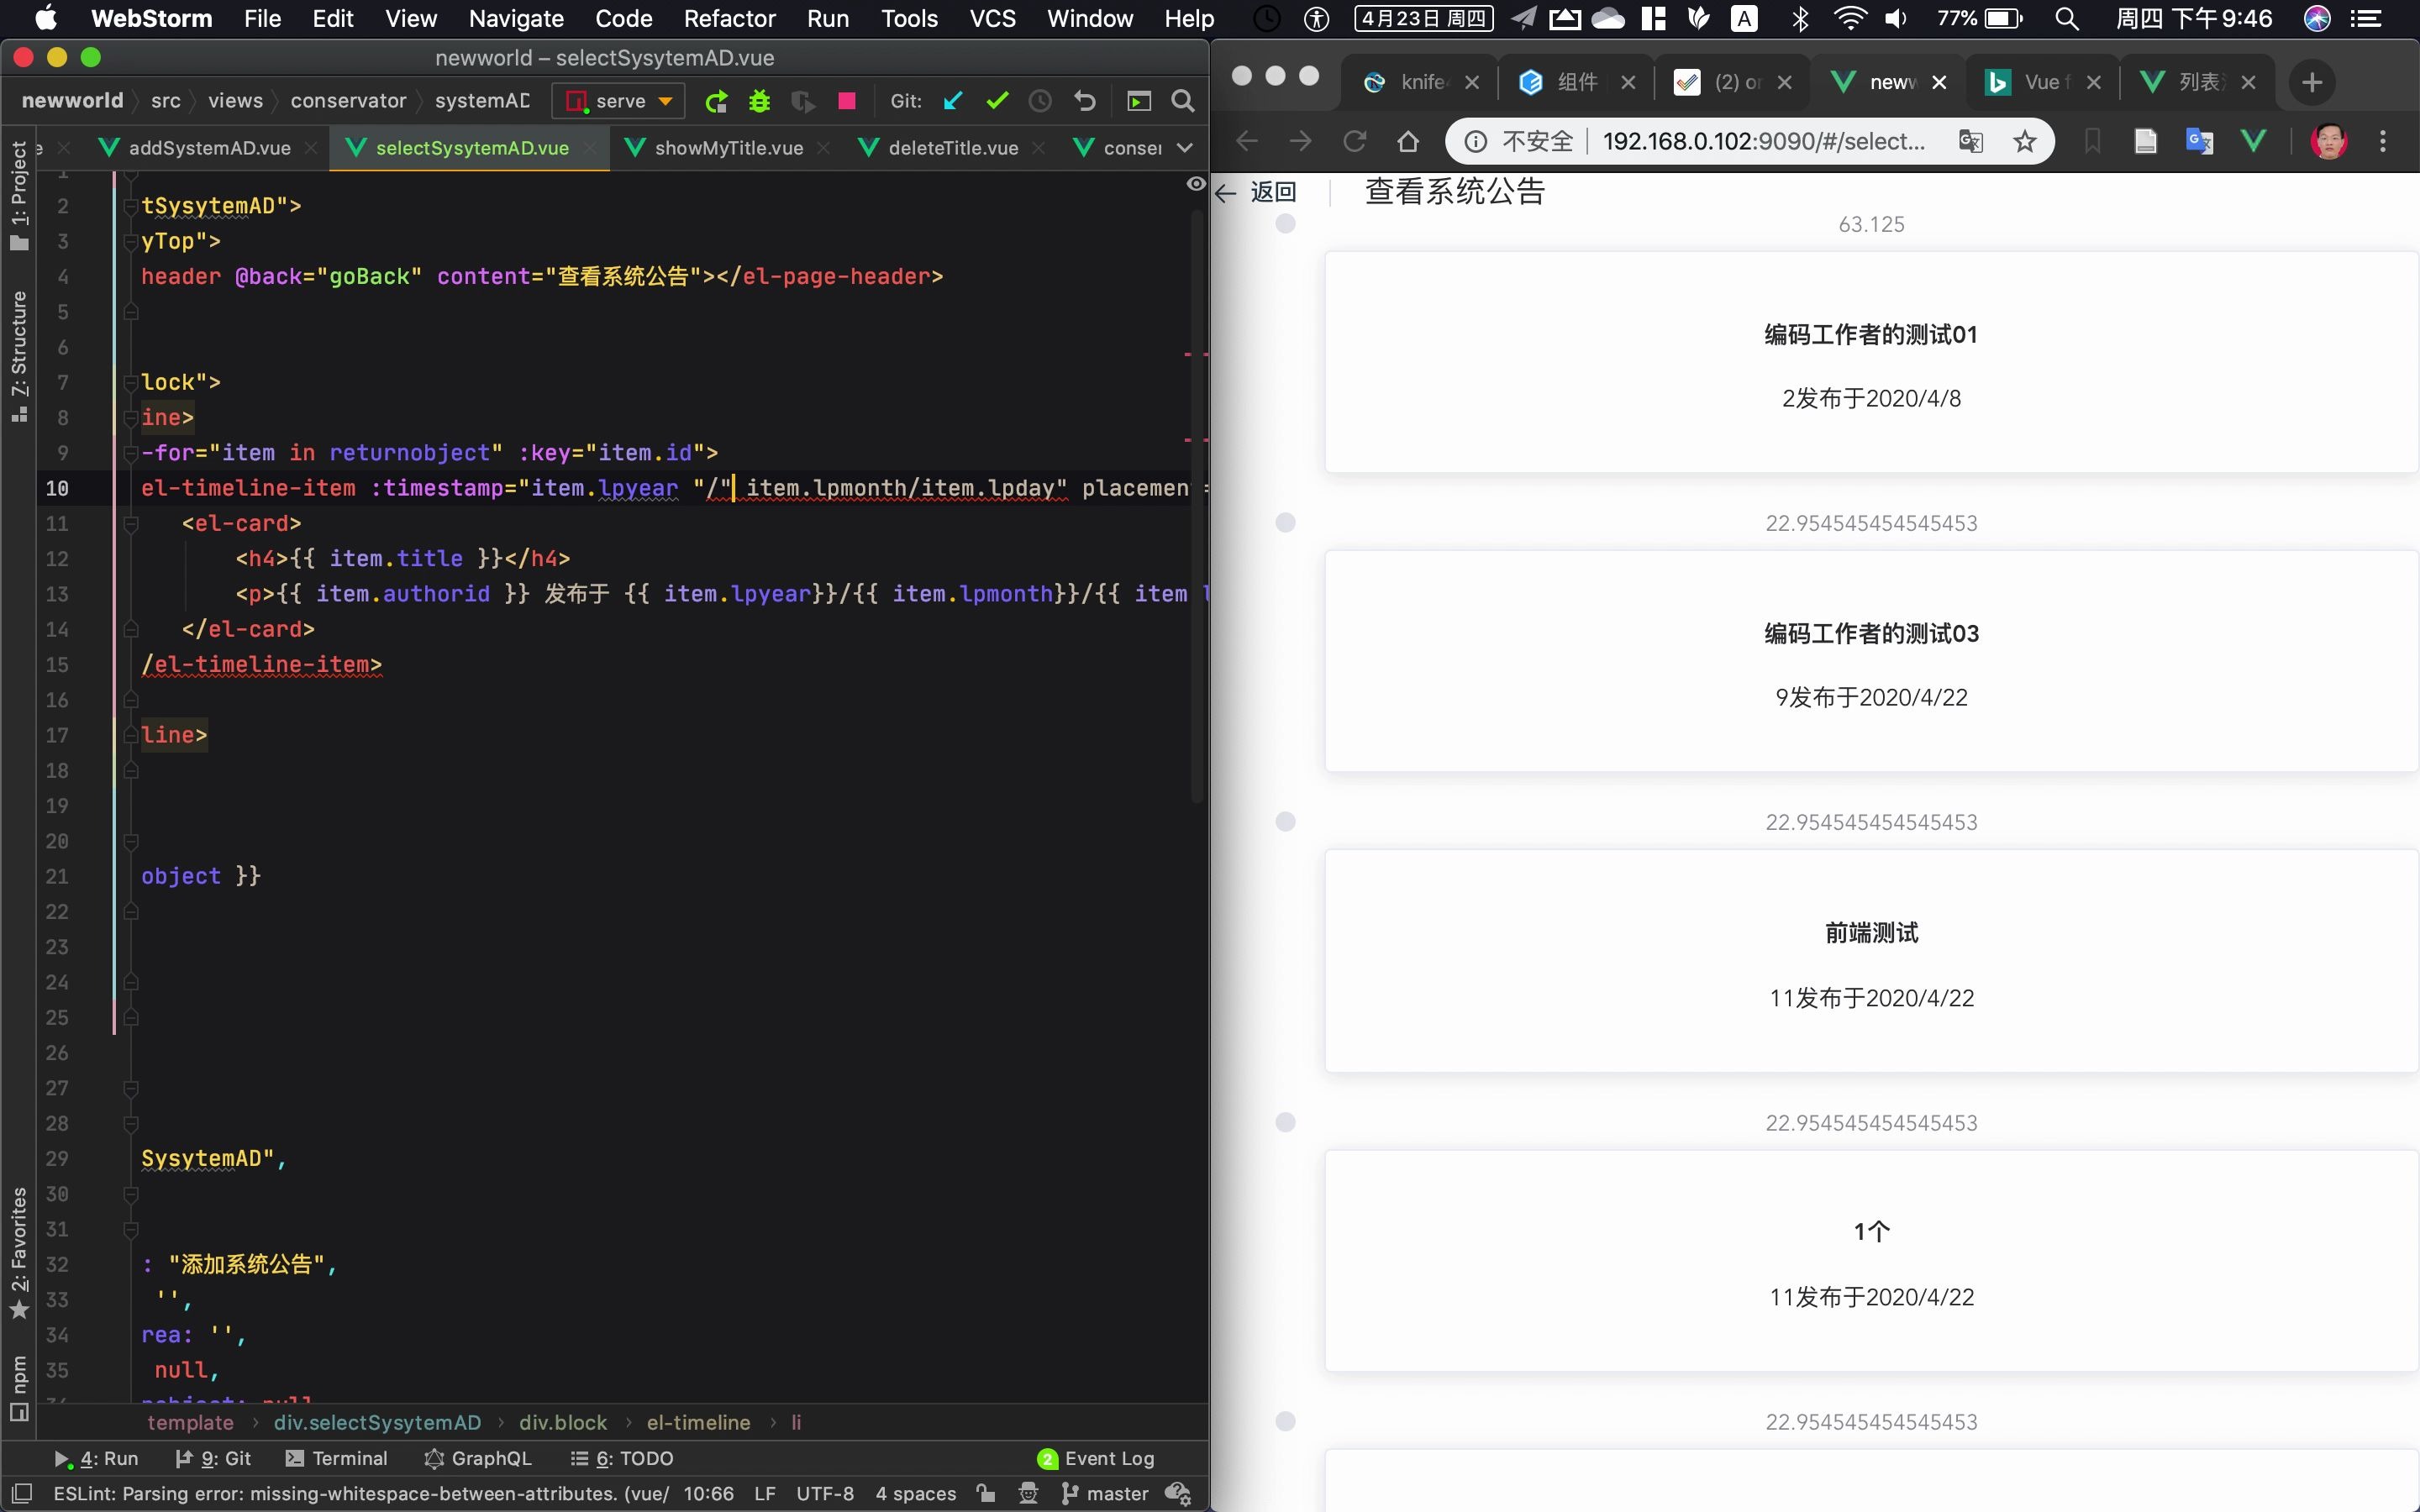This screenshot has width=2420, height=1512.
Task: Open the Terminal tool window
Action: click(349, 1458)
